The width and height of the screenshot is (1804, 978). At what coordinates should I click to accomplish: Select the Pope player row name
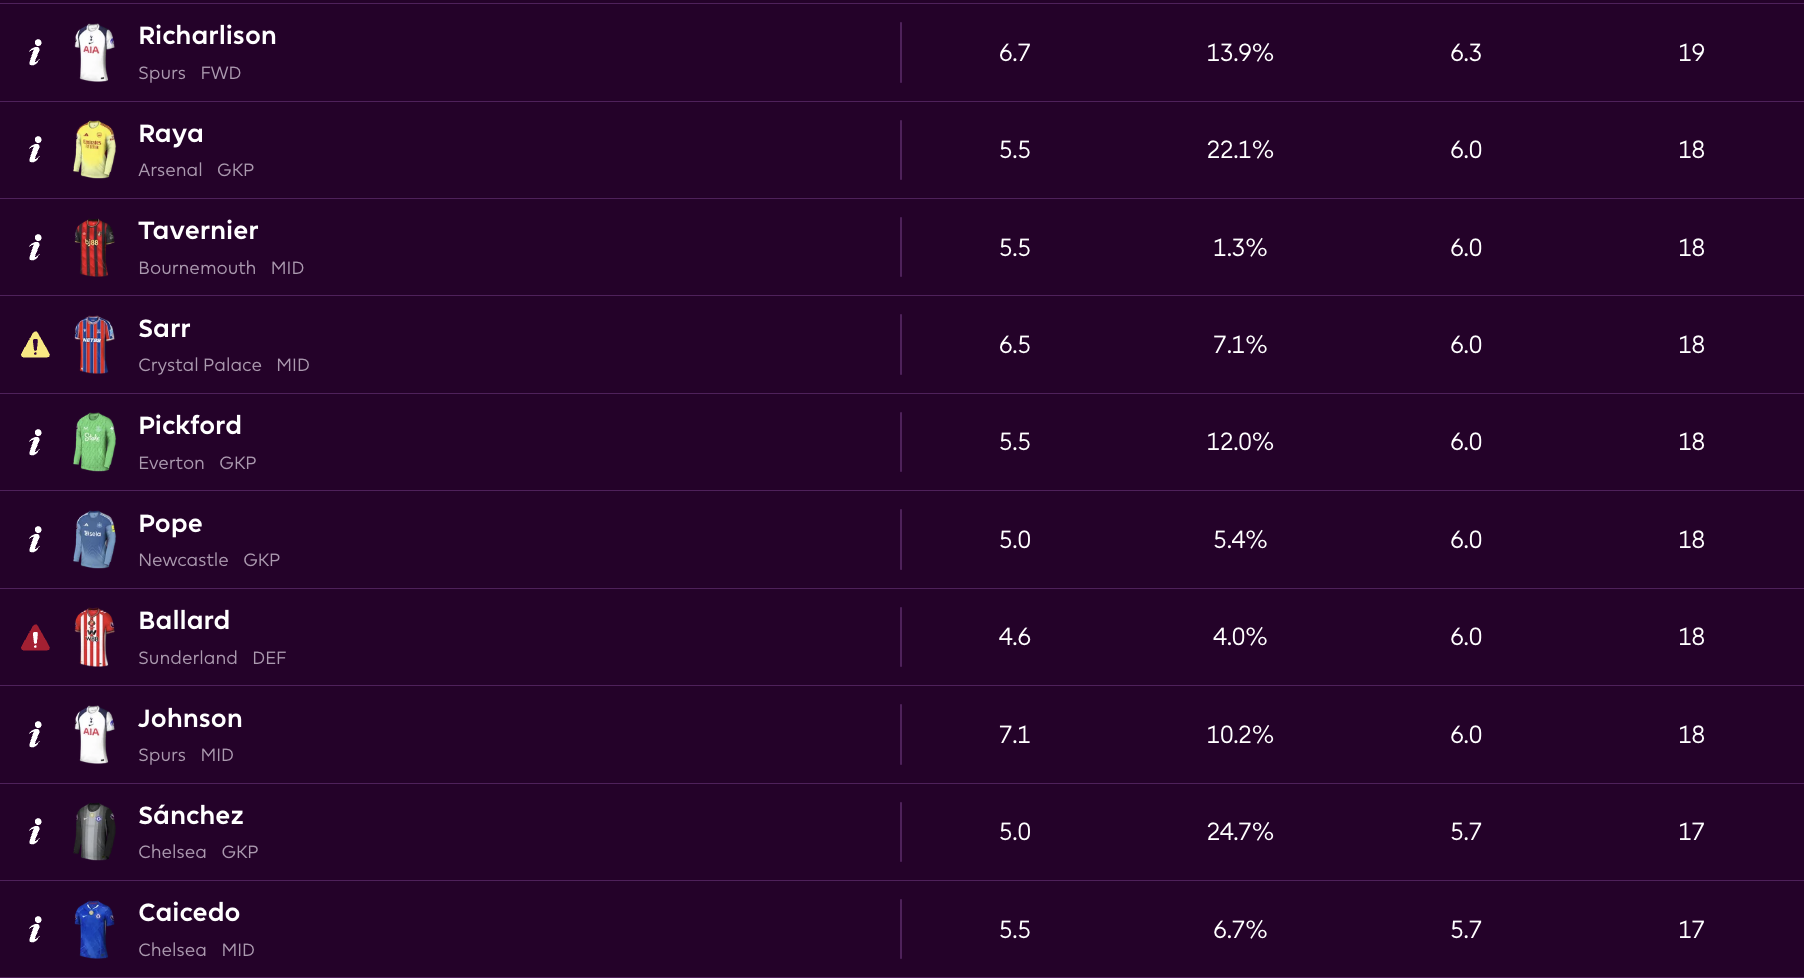tap(170, 524)
